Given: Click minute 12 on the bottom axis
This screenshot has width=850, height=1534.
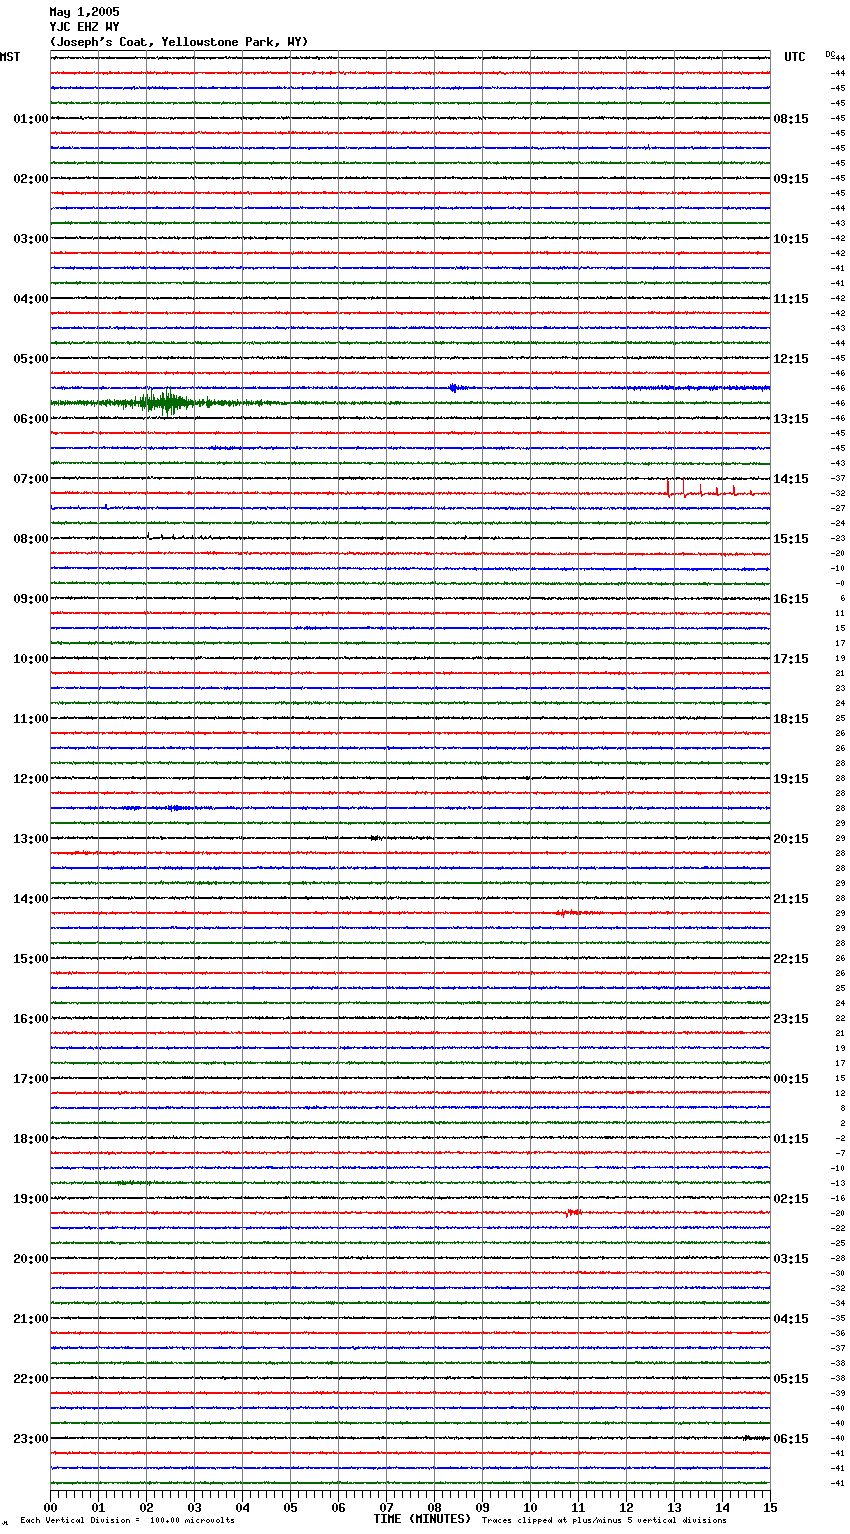Looking at the screenshot, I should point(626,1507).
